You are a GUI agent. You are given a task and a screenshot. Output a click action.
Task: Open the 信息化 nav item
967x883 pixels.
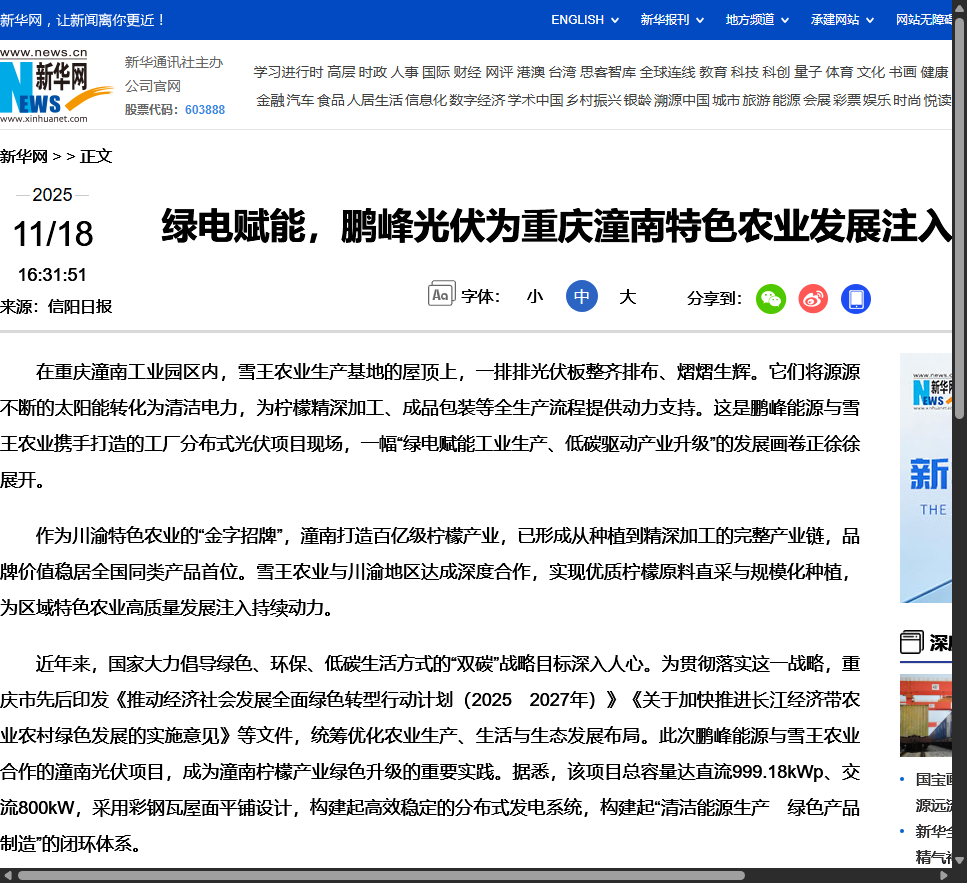426,100
